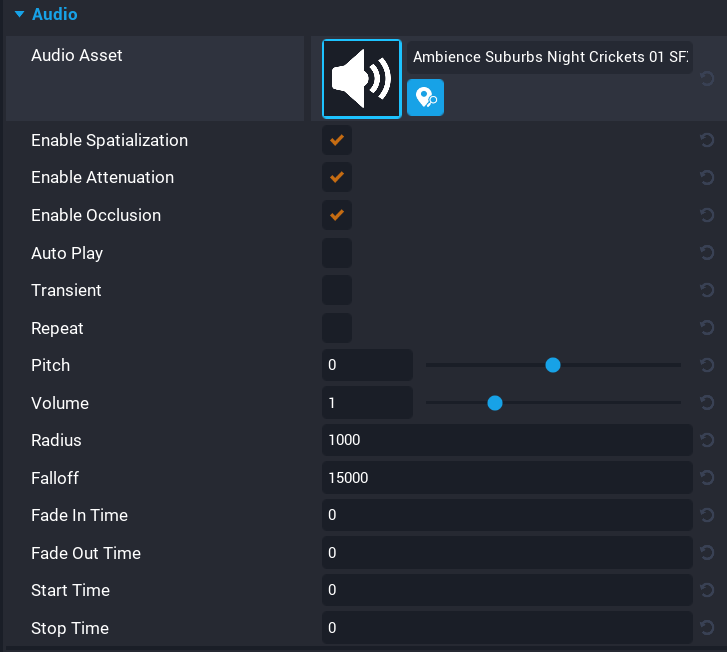
Task: Collapse the Audio section
Action: click(x=19, y=15)
